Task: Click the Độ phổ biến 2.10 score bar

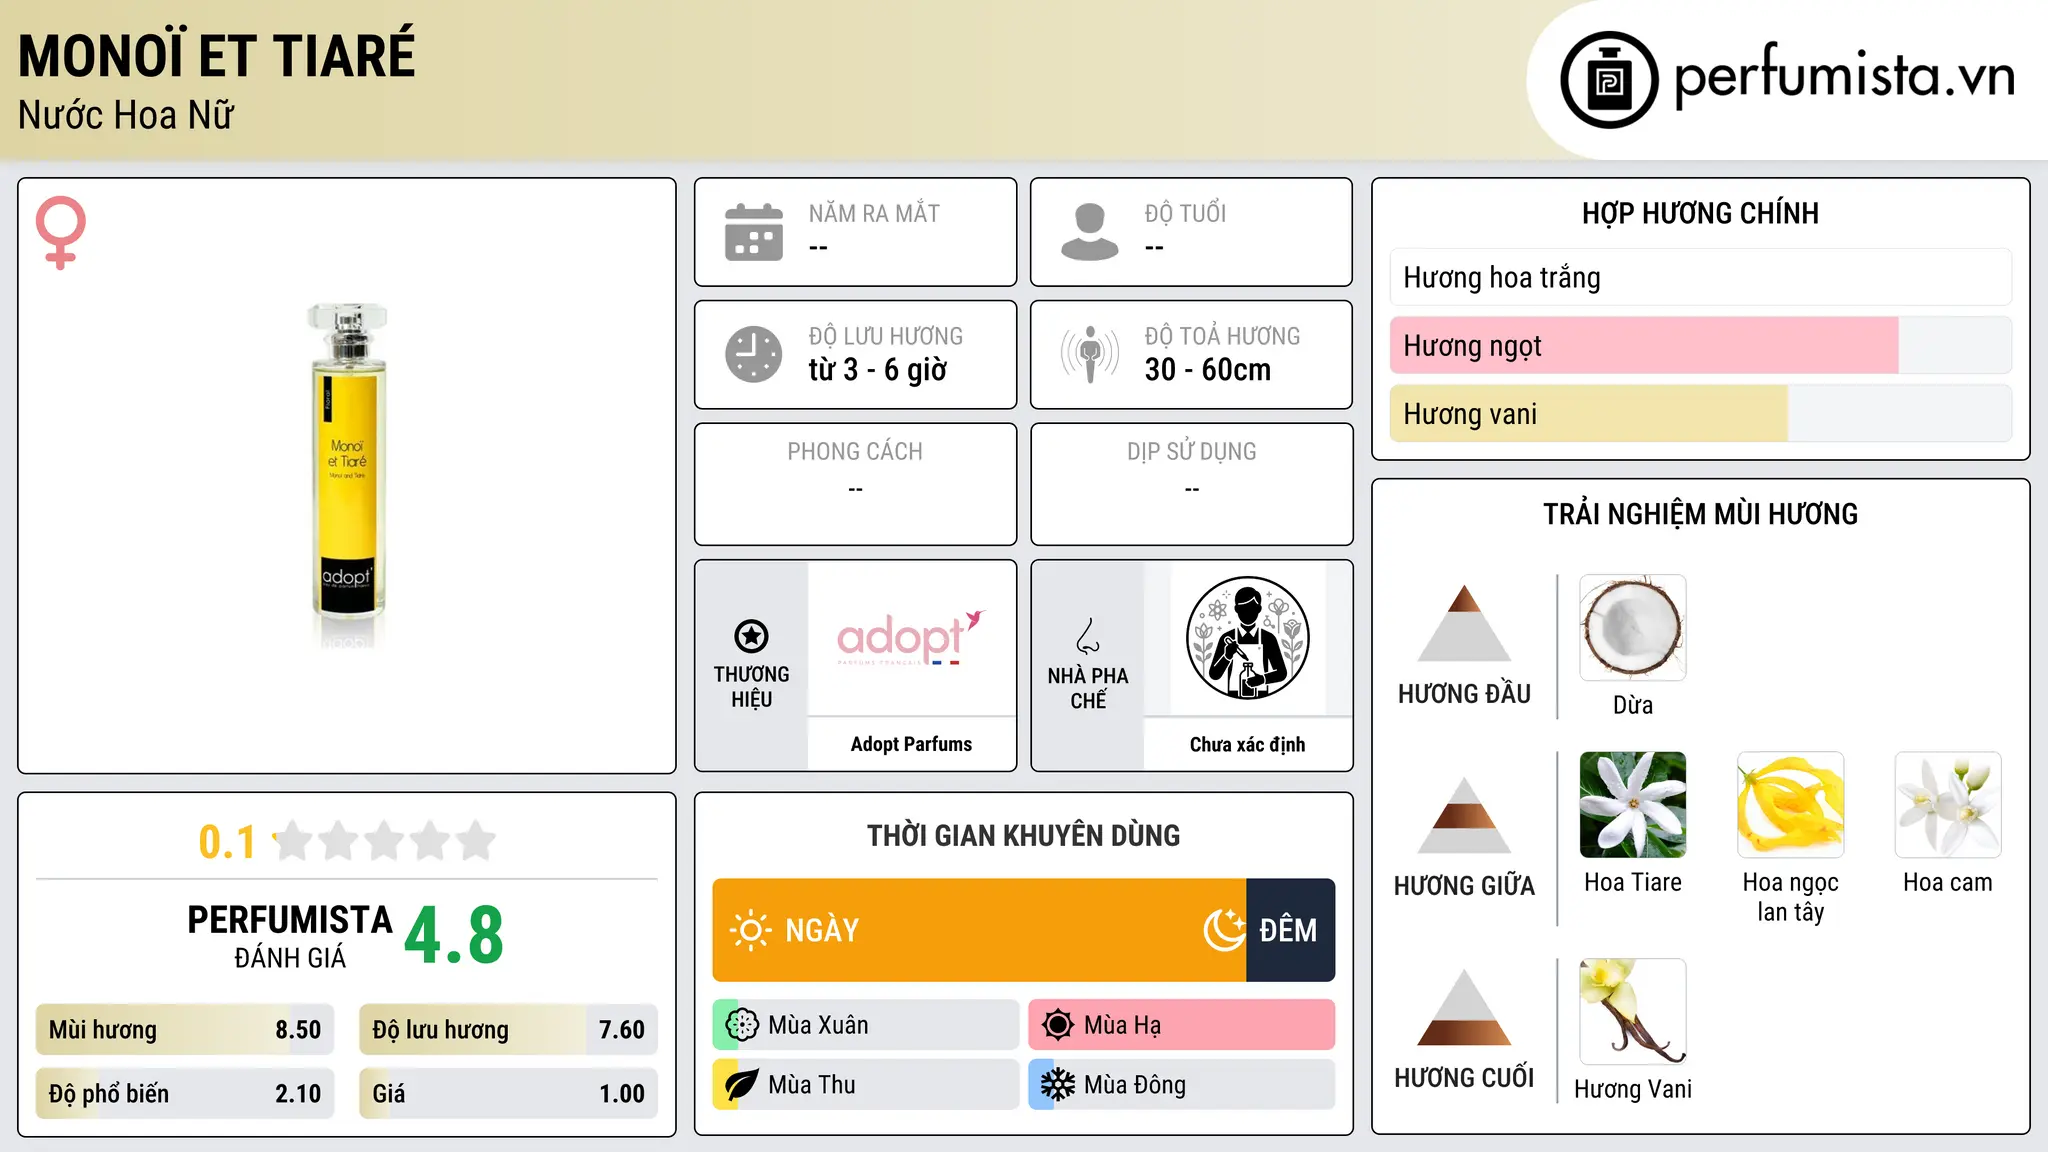Action: [x=185, y=1093]
